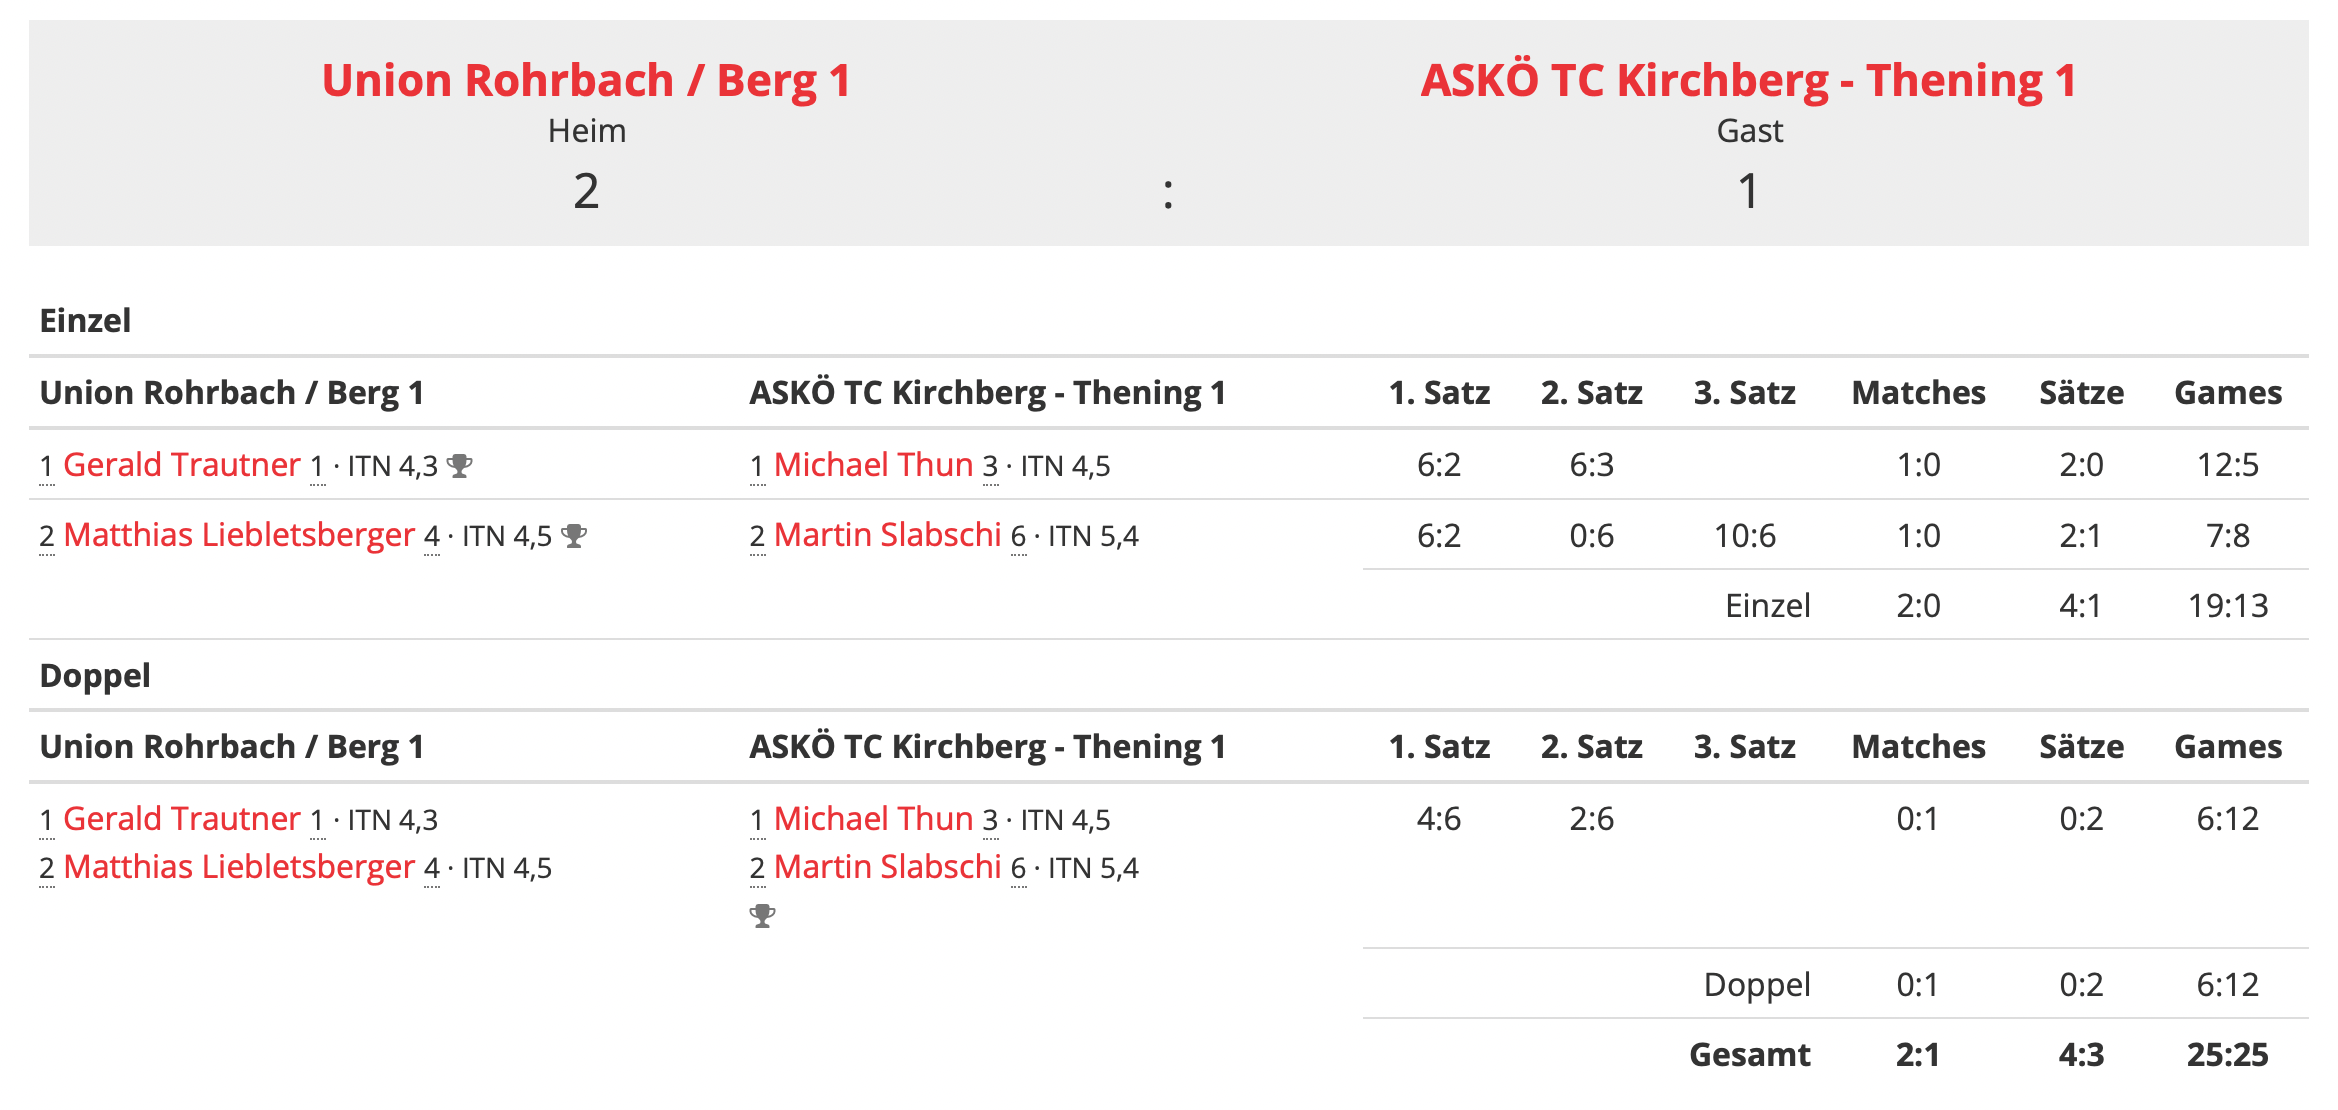Image resolution: width=2338 pixels, height=1110 pixels.
Task: Open ASKÖ TC Kirchberg - Thening 1 heading link
Action: 1749,80
